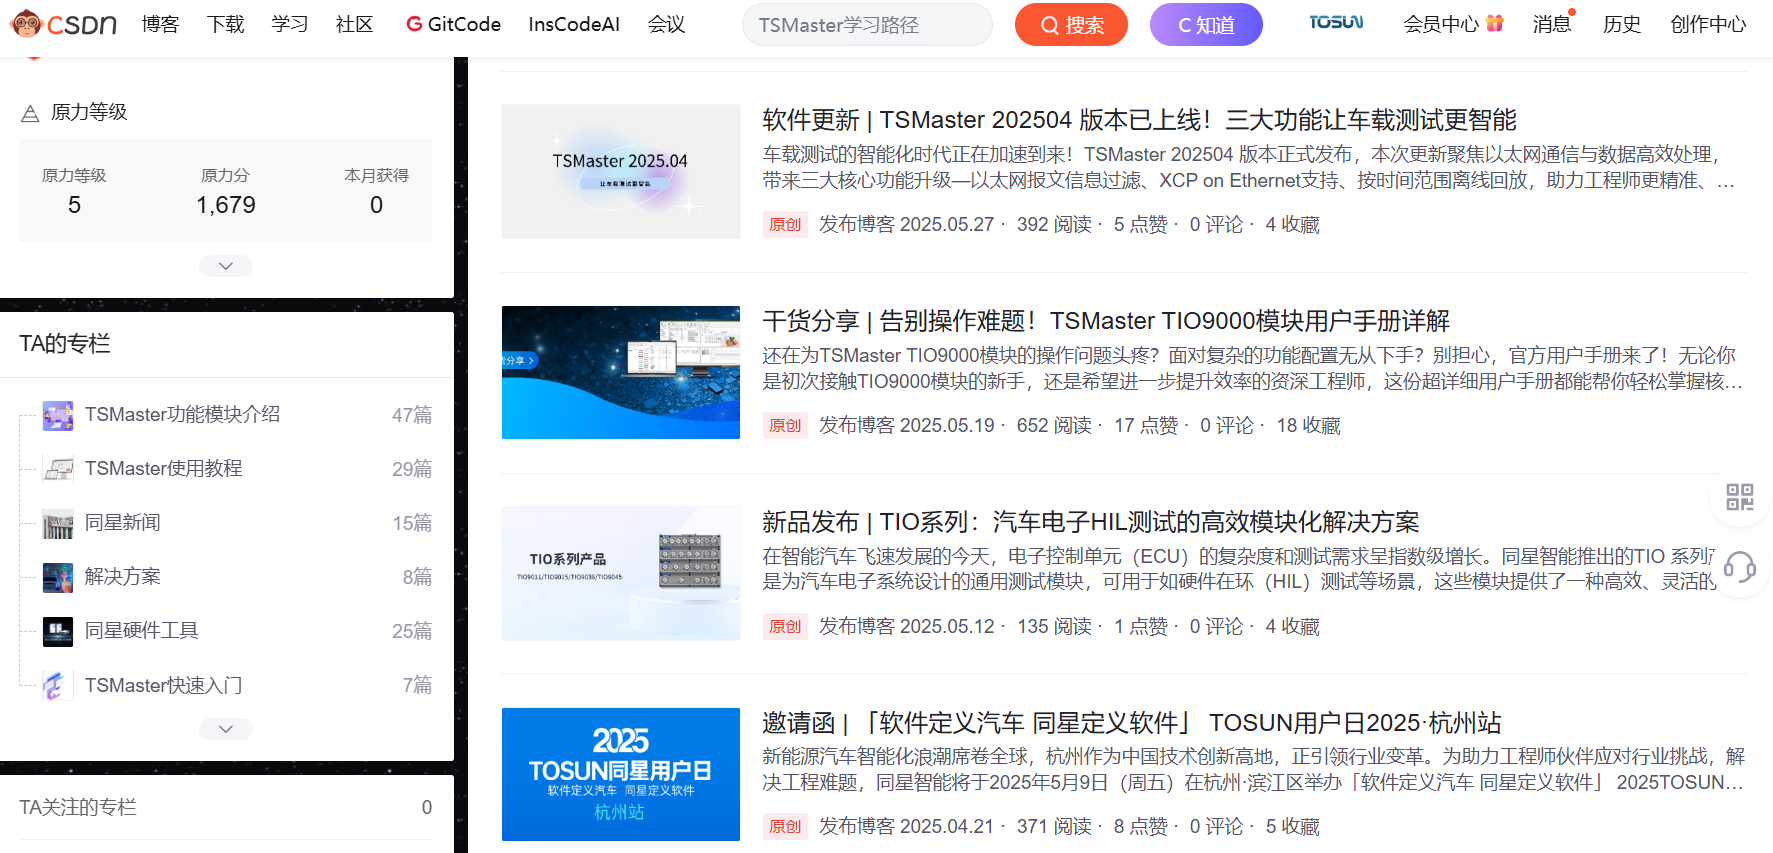Screen dimensions: 1773x853
Task: Click the 47篇 count for TSMaster功能模块介绍
Action: pyautogui.click(x=412, y=415)
